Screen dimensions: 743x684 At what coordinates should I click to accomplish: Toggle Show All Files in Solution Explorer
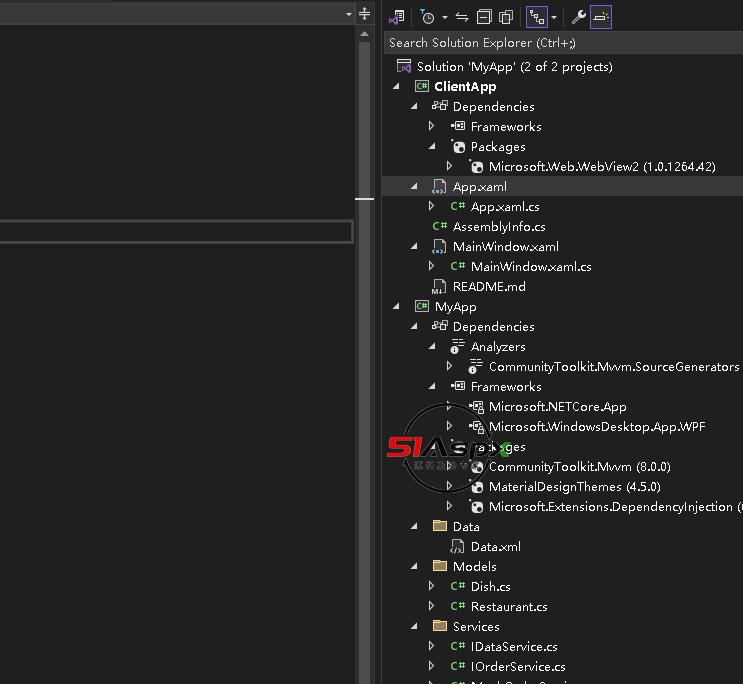(x=506, y=18)
